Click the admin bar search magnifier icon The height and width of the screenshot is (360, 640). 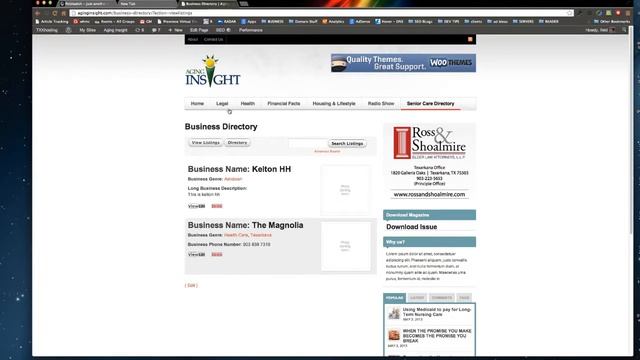click(624, 30)
